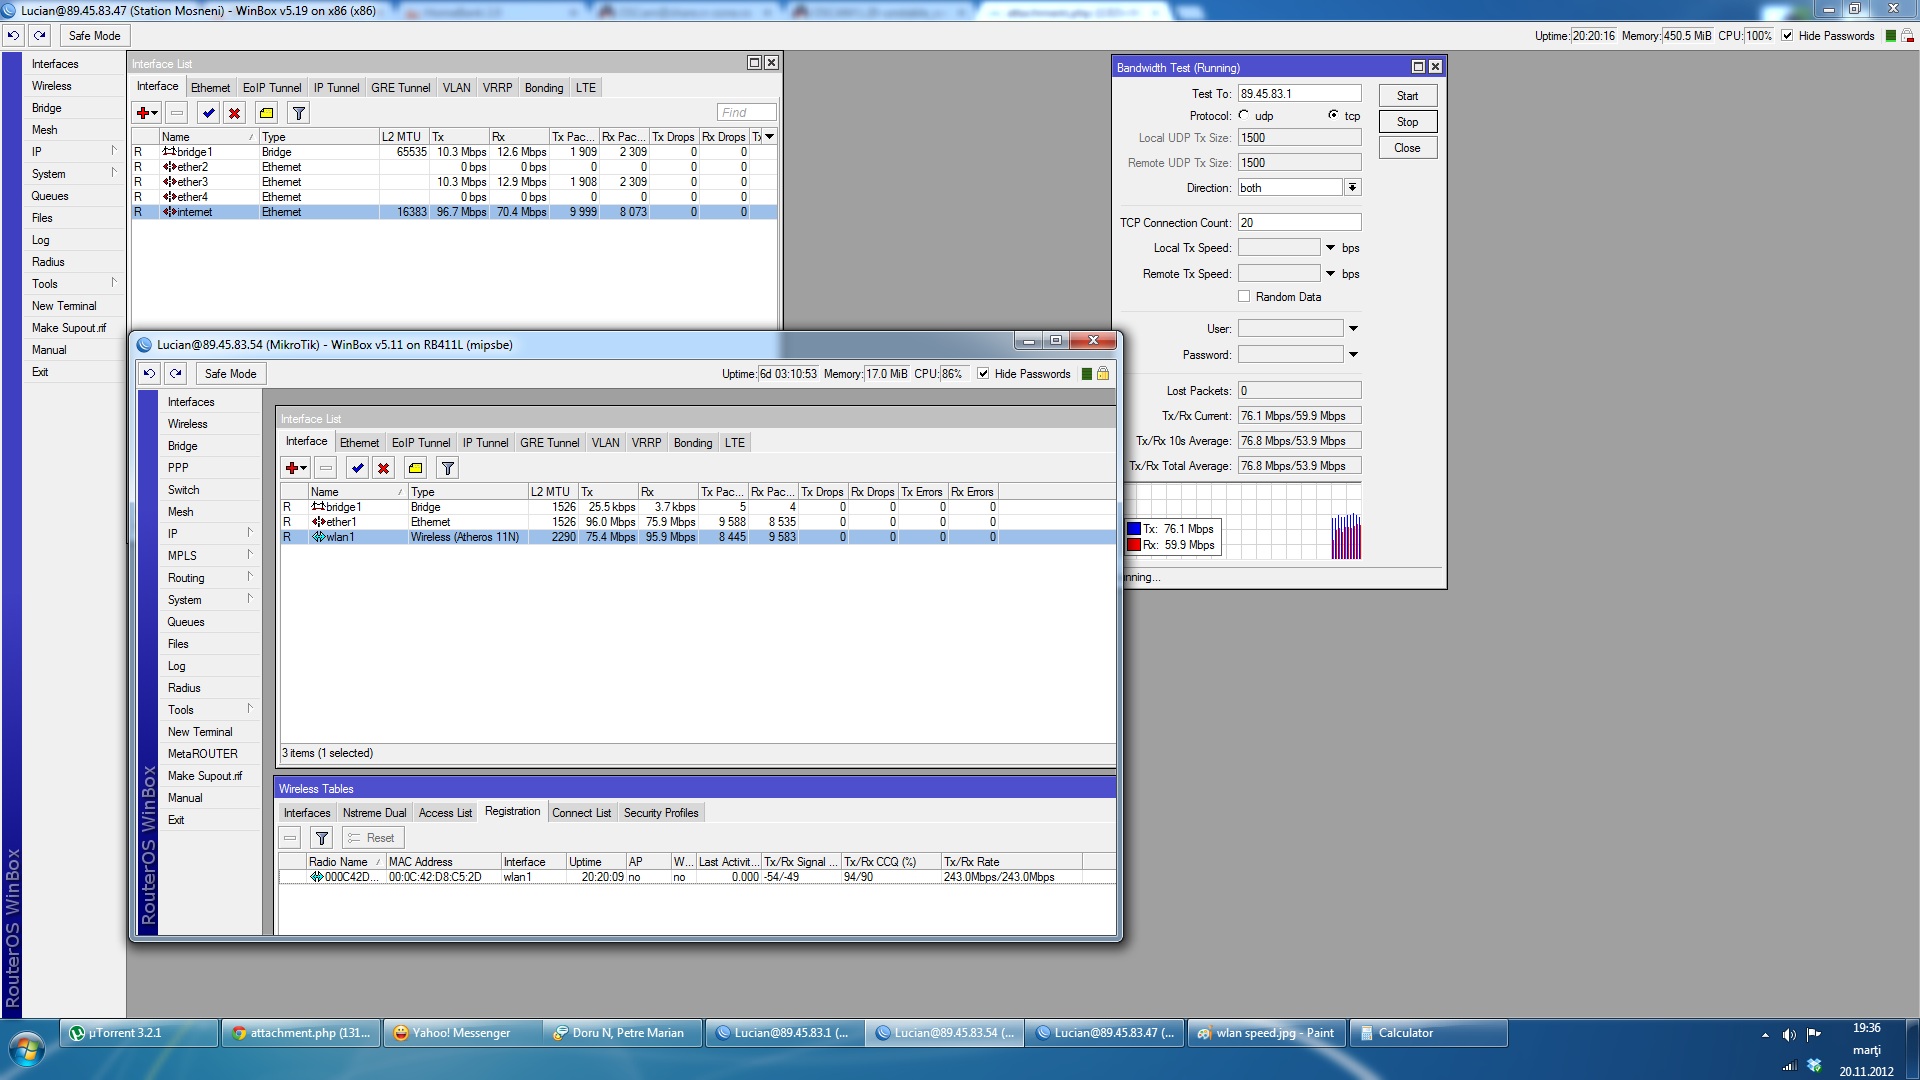
Task: Click the remove (minus) icon in the front Interface List
Action: tap(326, 468)
